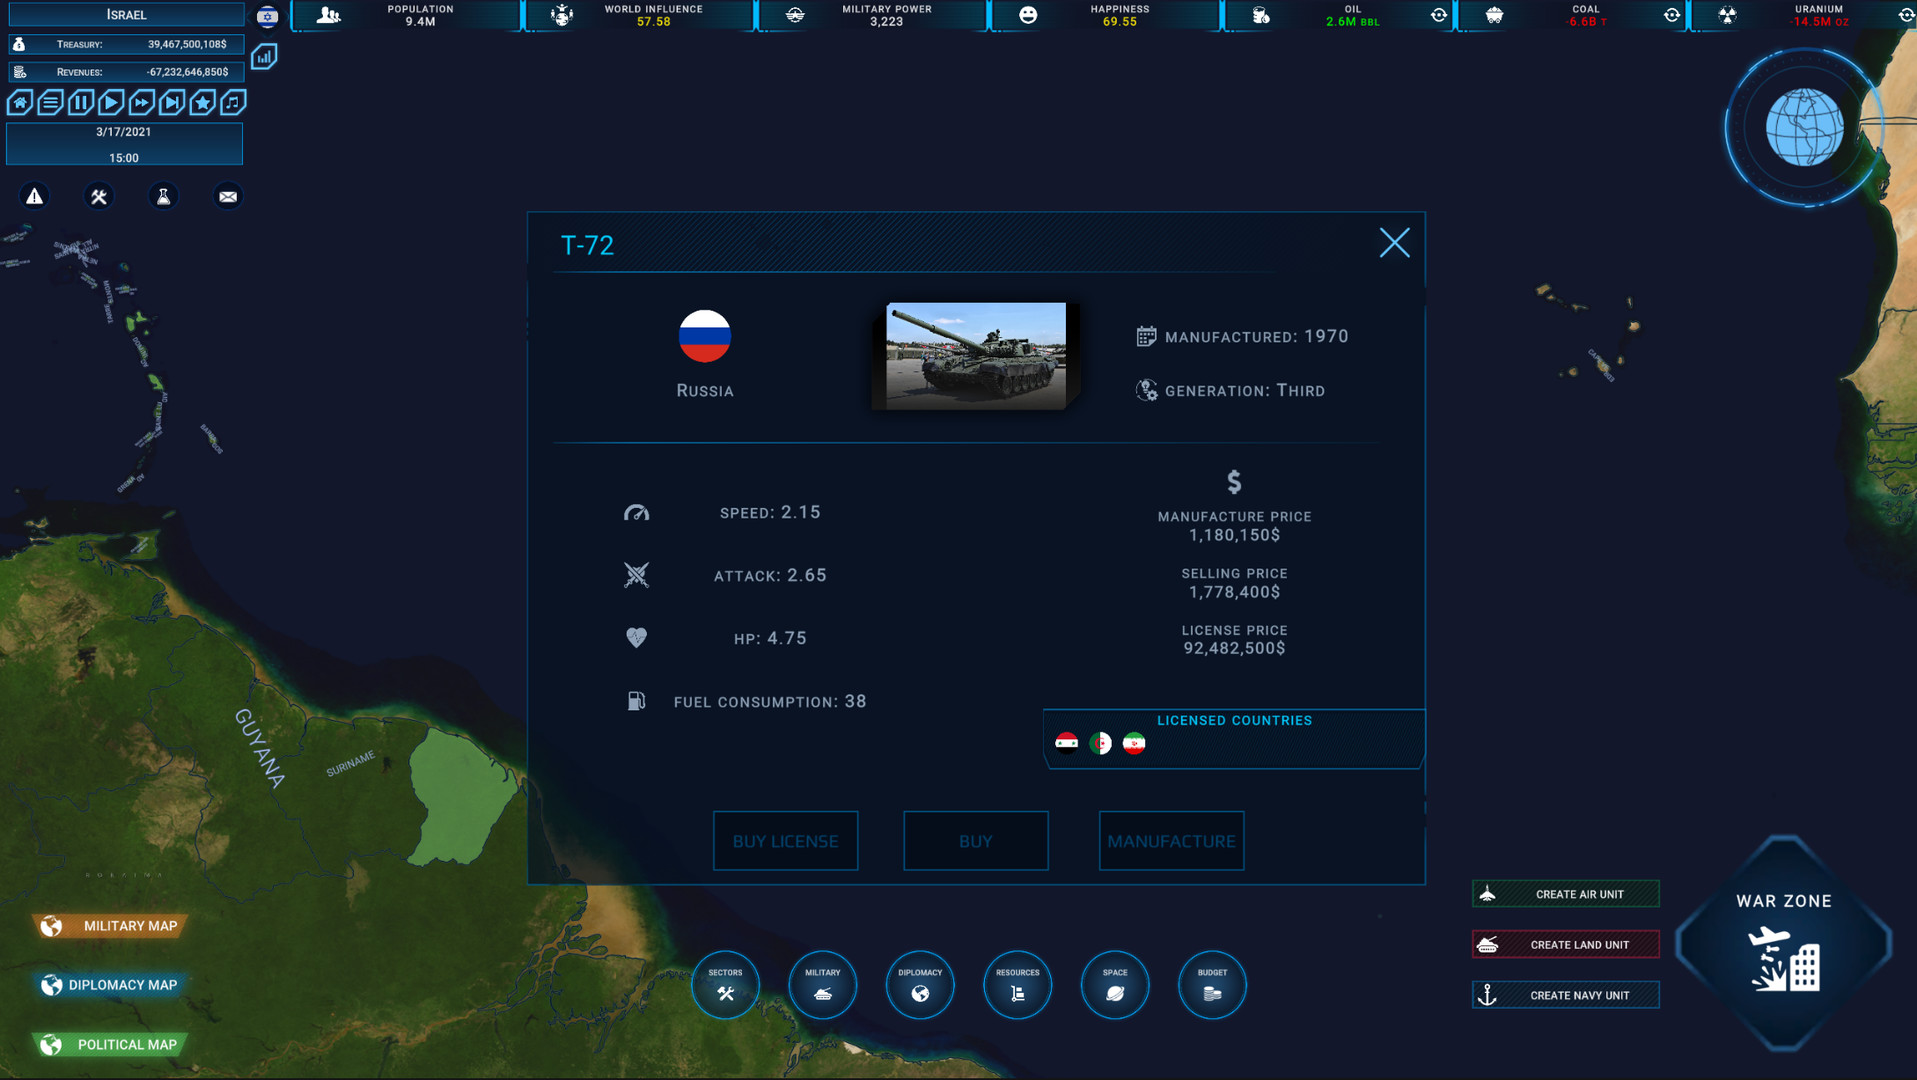The height and width of the screenshot is (1080, 1917).
Task: Open the Space panel
Action: pyautogui.click(x=1114, y=985)
